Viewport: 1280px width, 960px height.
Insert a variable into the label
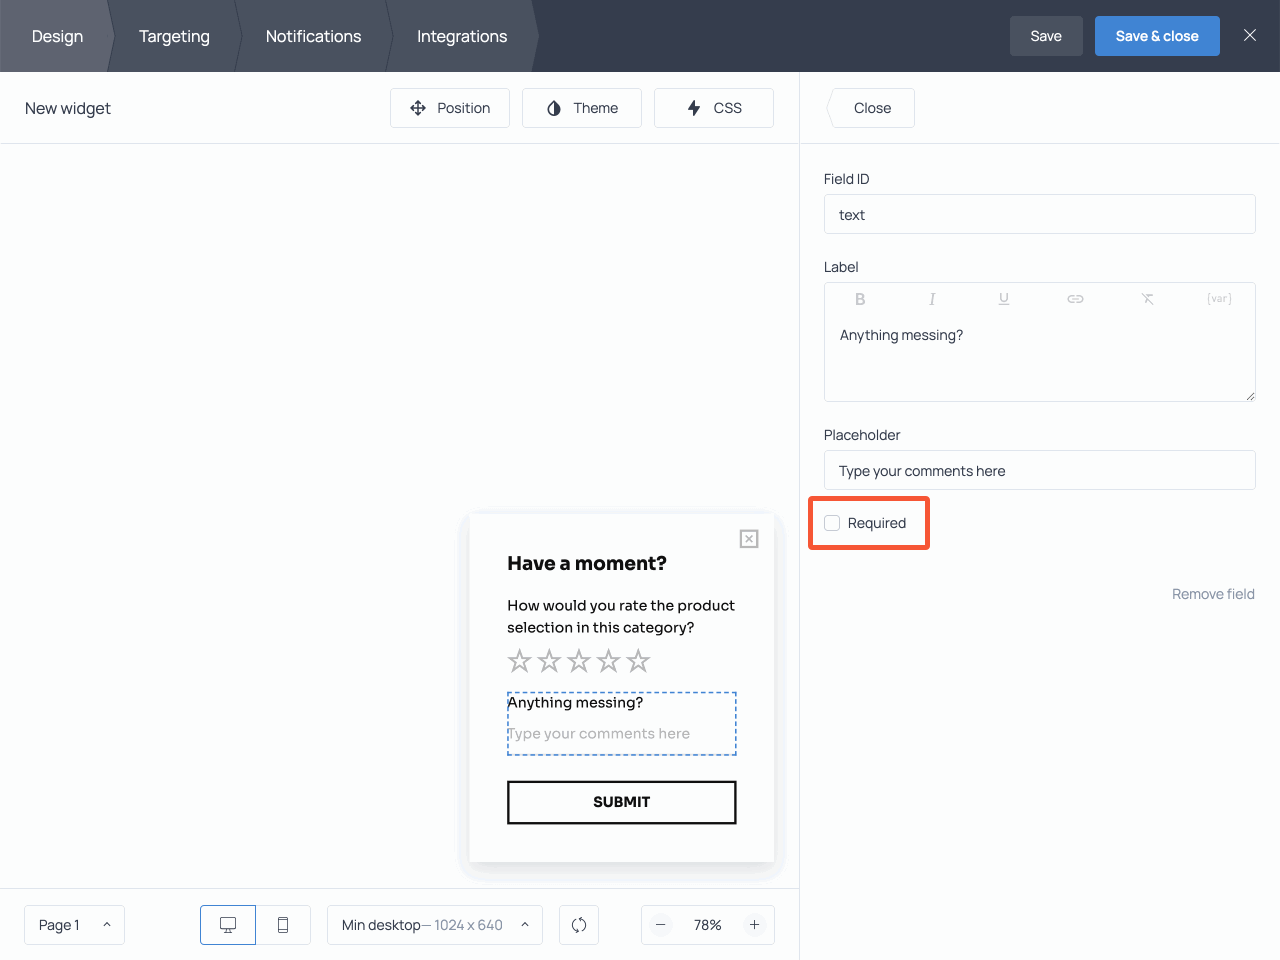click(1219, 299)
